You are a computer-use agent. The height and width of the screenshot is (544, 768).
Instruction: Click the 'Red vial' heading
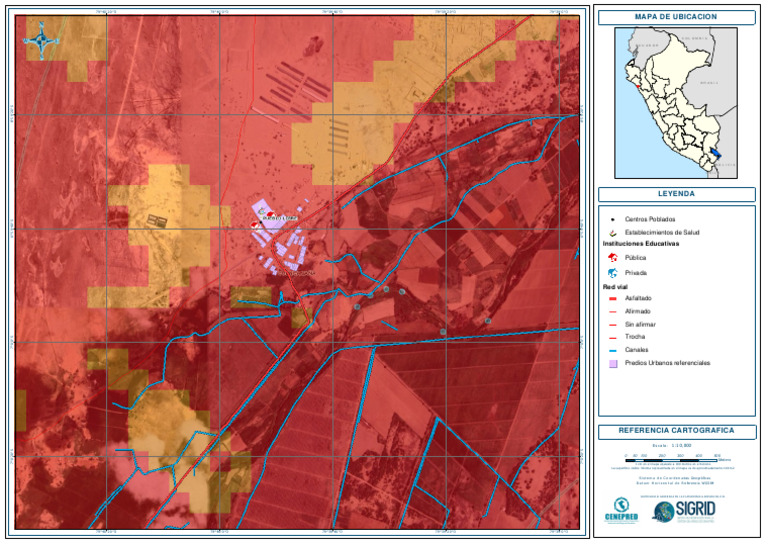pos(615,287)
